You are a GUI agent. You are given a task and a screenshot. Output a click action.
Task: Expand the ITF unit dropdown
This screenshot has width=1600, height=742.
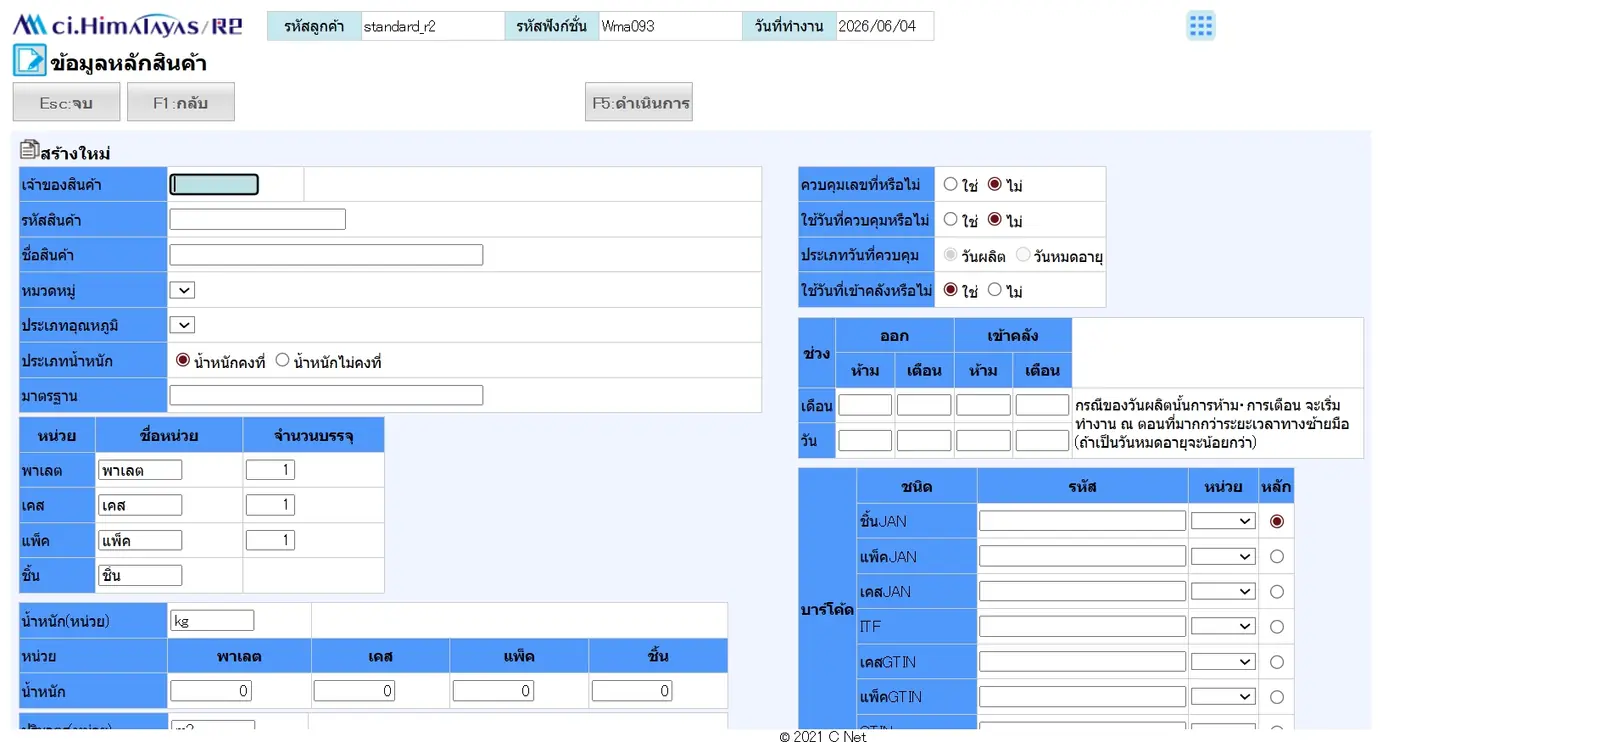(1223, 626)
